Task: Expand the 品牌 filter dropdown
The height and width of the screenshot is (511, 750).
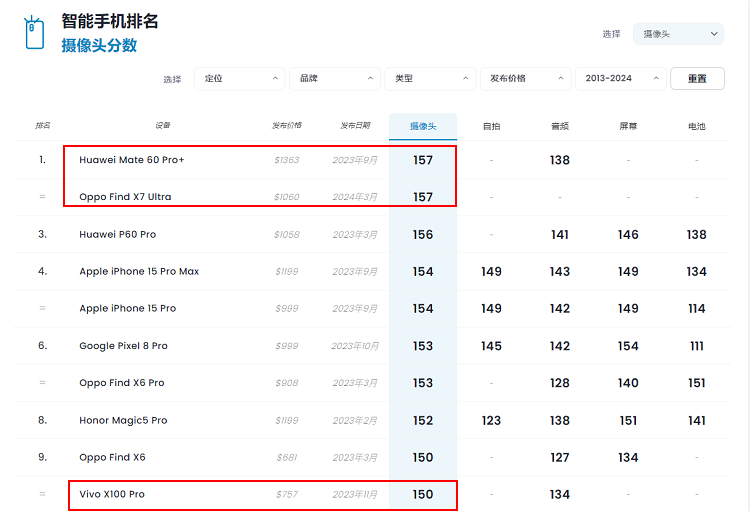Action: [335, 78]
